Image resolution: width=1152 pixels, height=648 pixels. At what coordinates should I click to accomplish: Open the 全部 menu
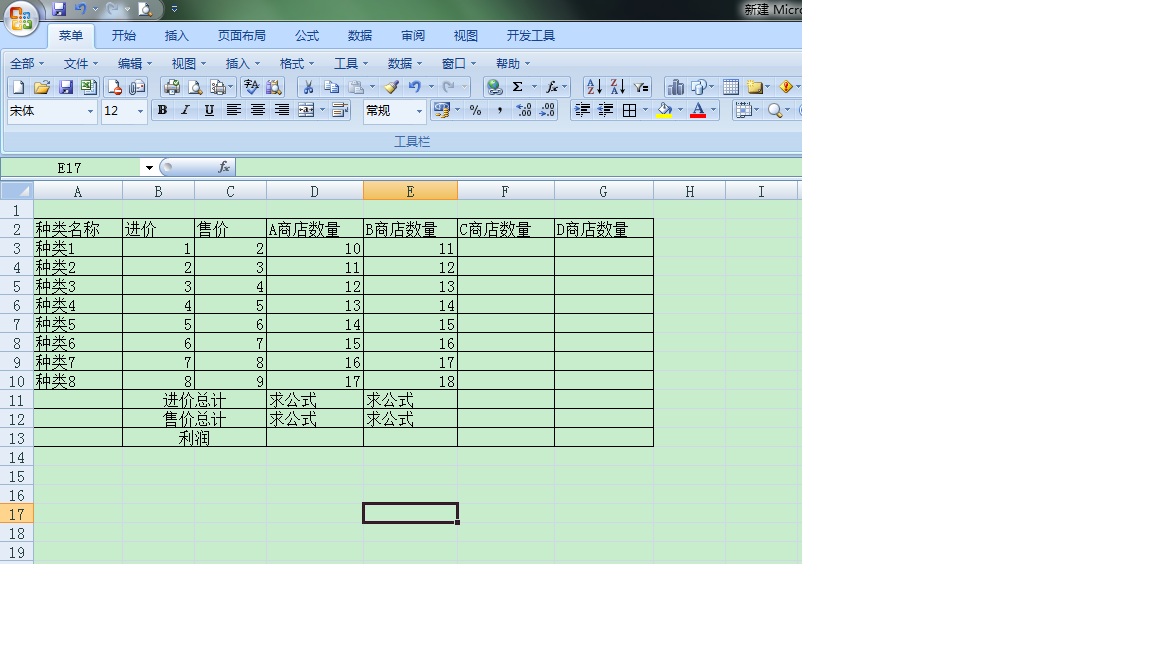click(x=27, y=64)
